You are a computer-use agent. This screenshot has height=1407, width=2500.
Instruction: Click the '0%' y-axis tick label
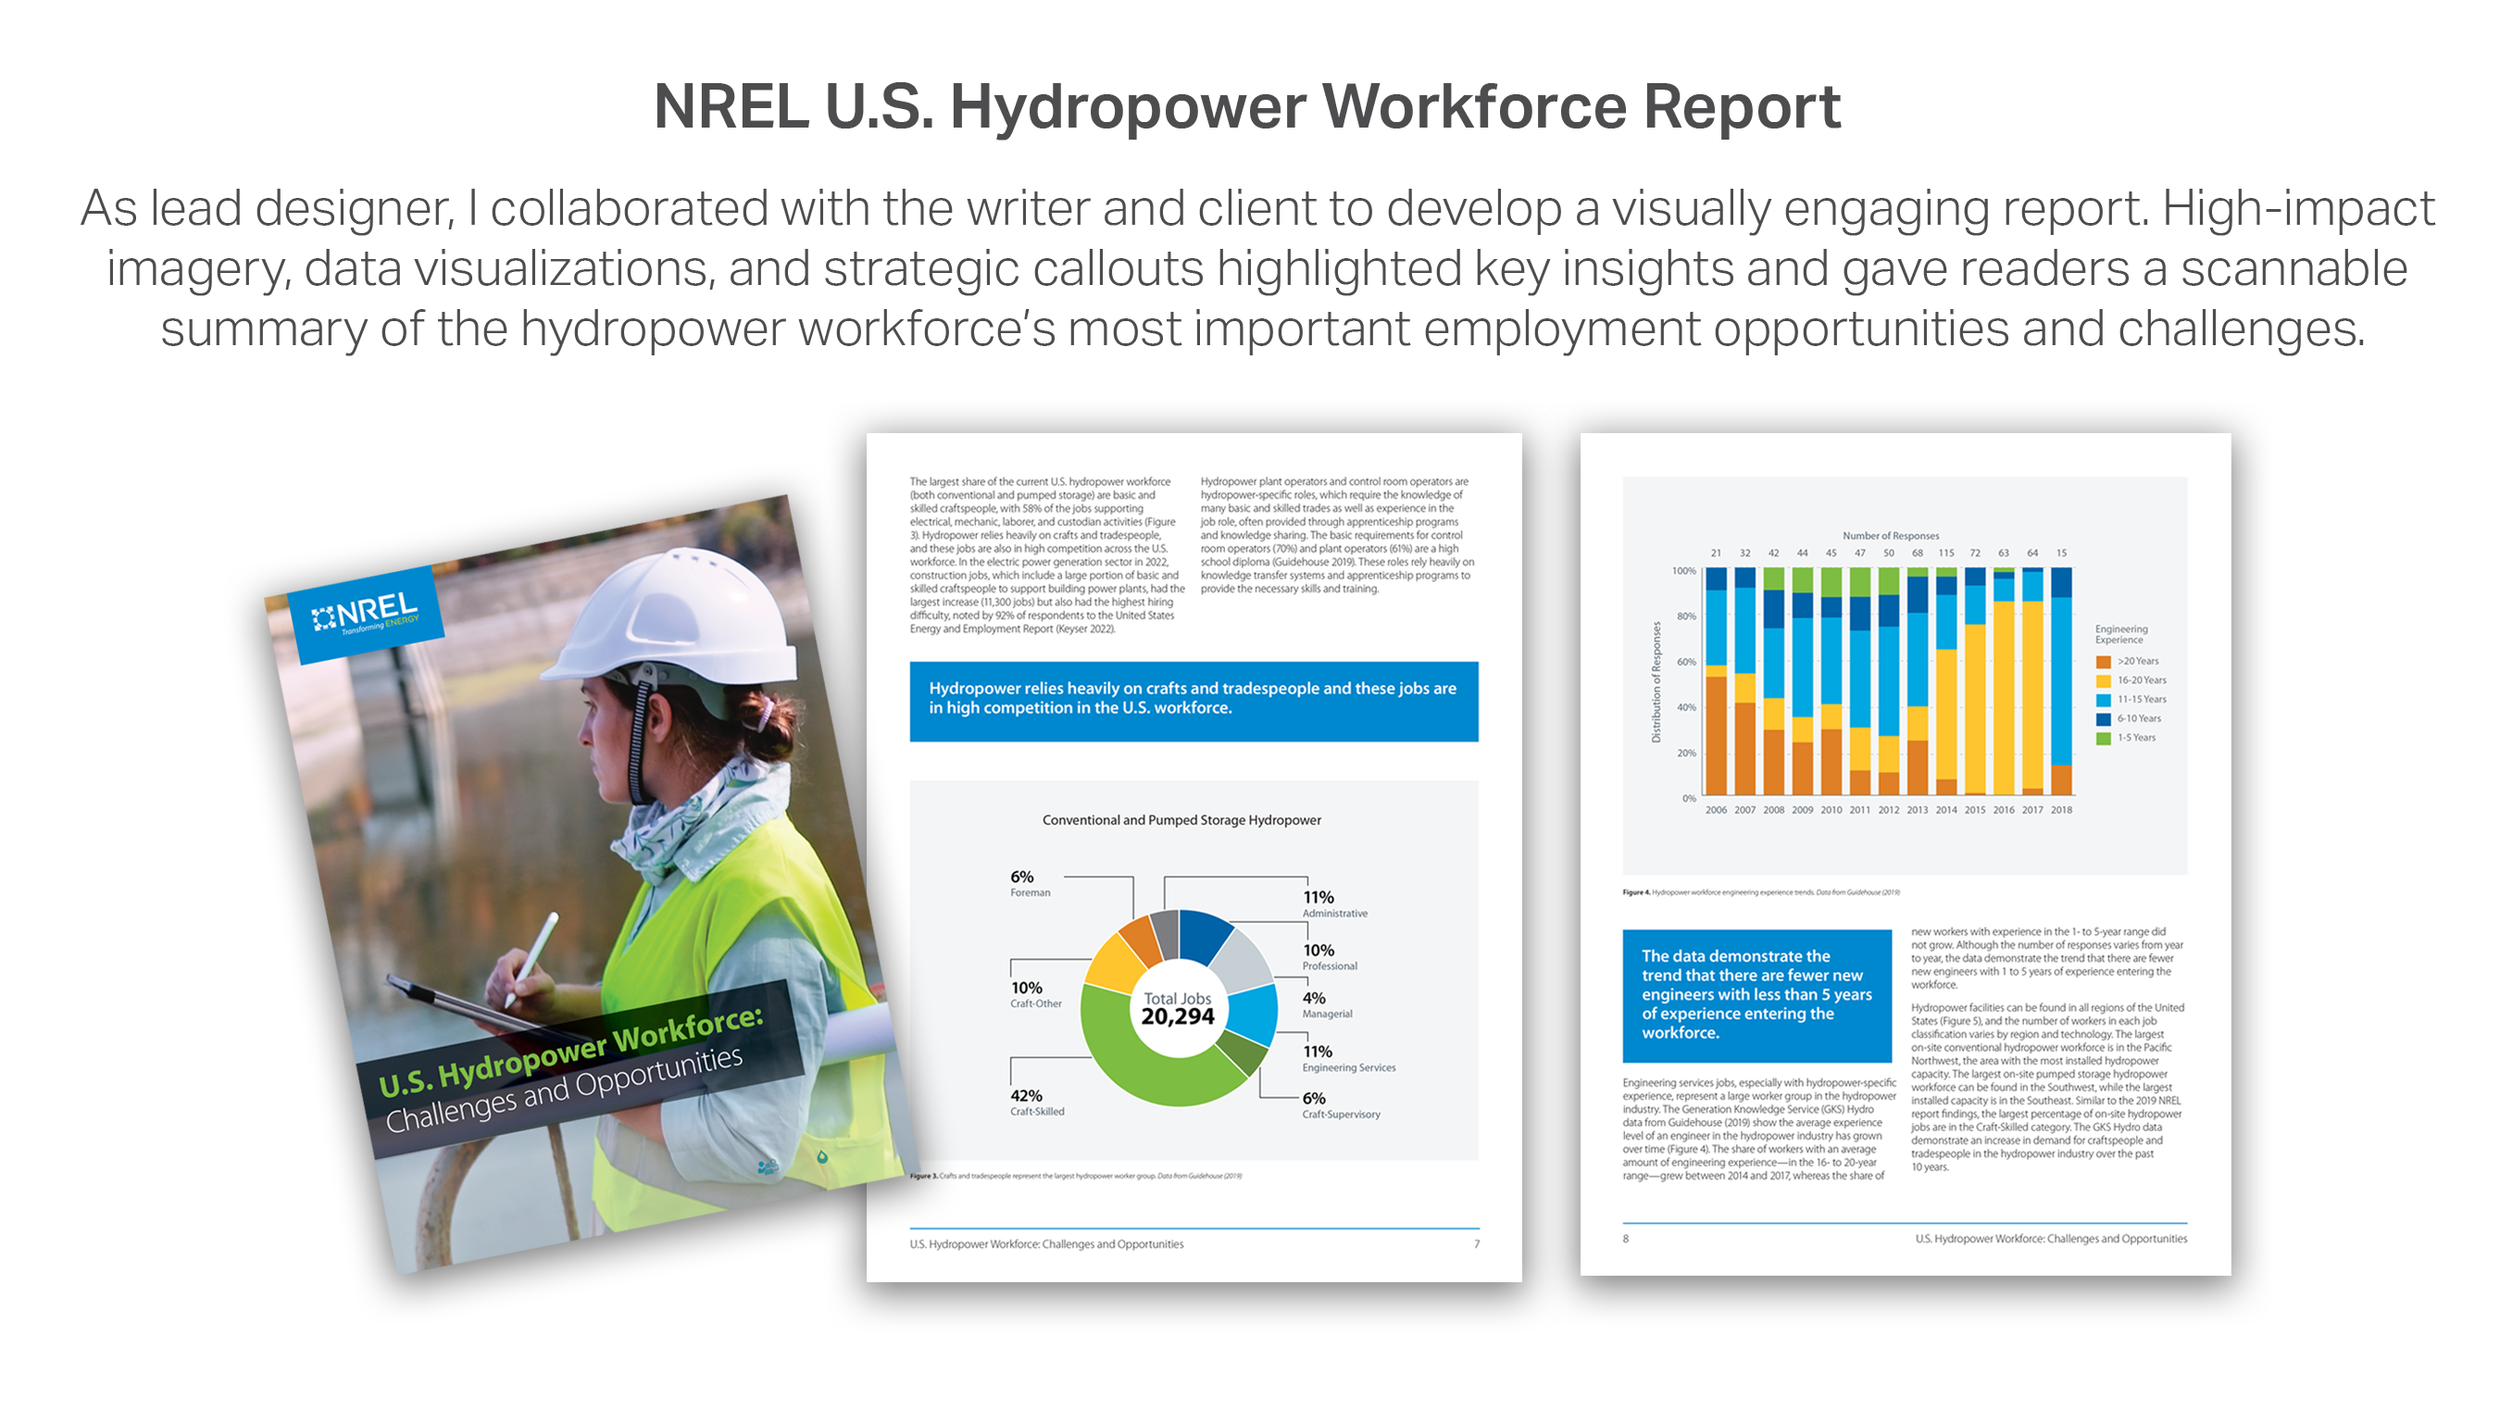click(1688, 798)
